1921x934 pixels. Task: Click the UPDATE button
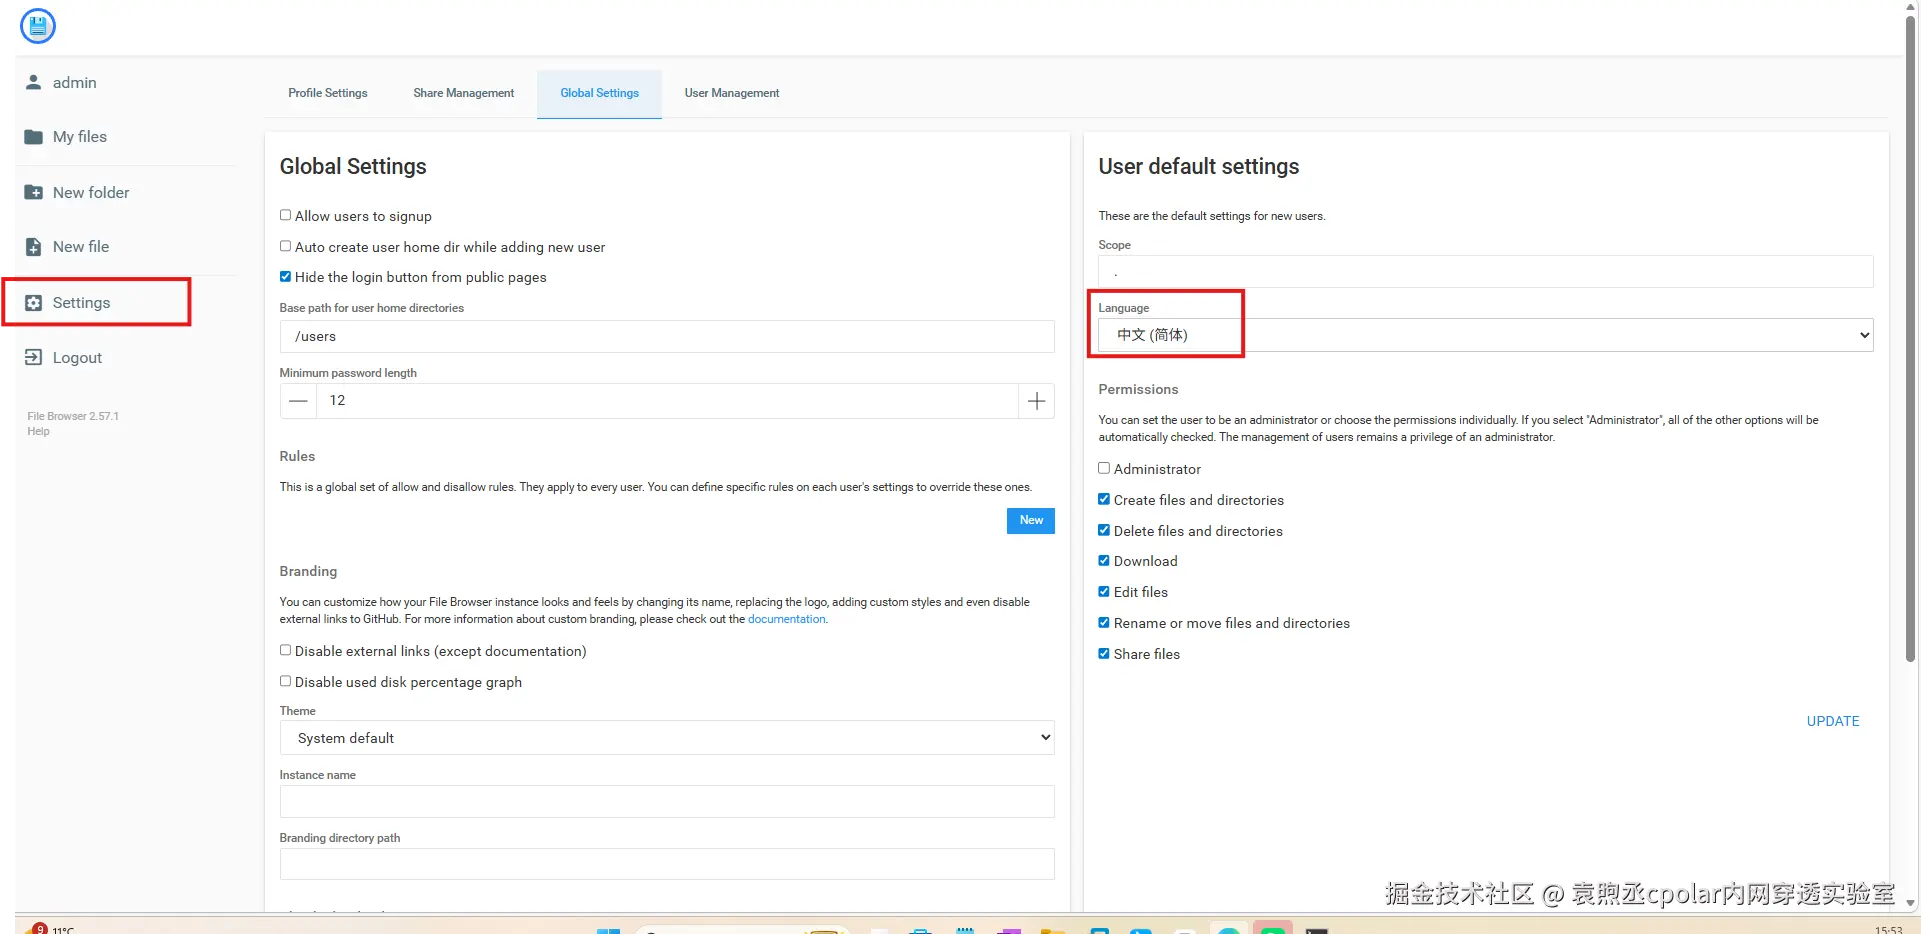click(1833, 721)
